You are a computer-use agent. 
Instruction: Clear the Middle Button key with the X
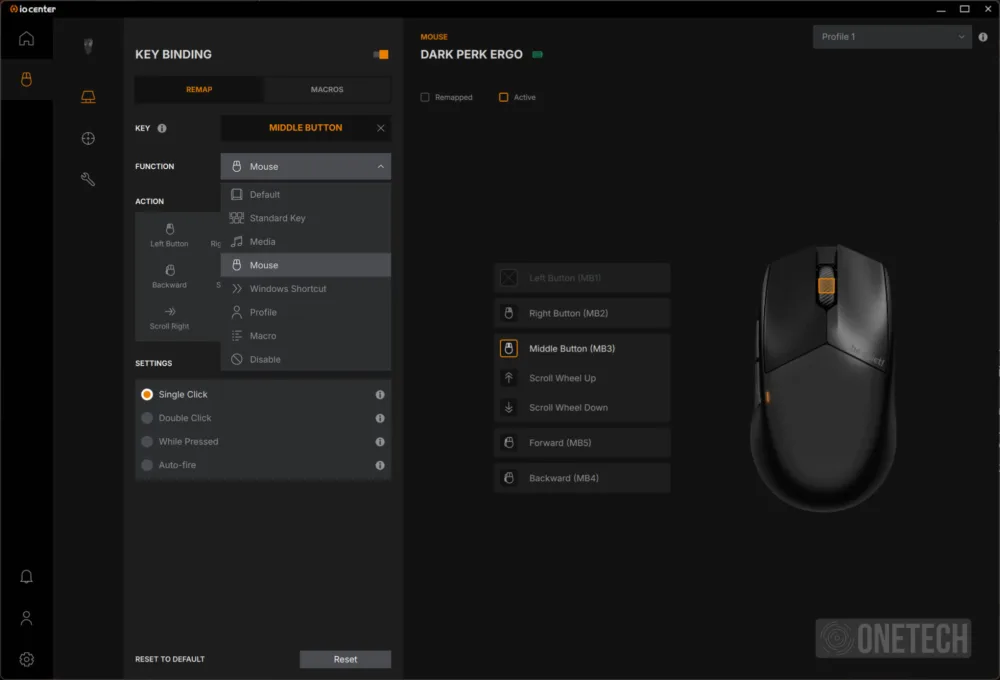(x=379, y=128)
